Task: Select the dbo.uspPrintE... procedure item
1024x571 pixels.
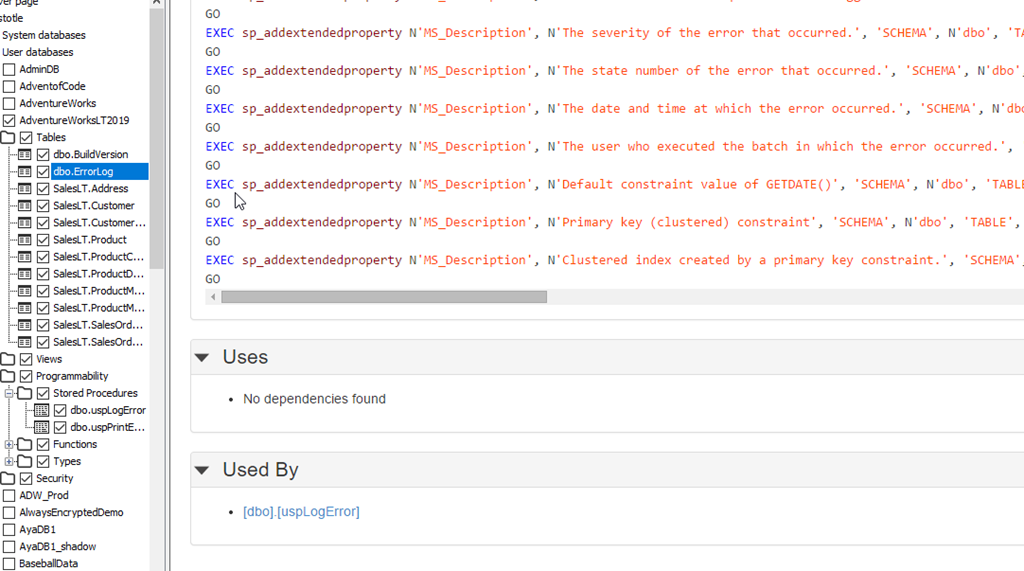Action: click(108, 428)
